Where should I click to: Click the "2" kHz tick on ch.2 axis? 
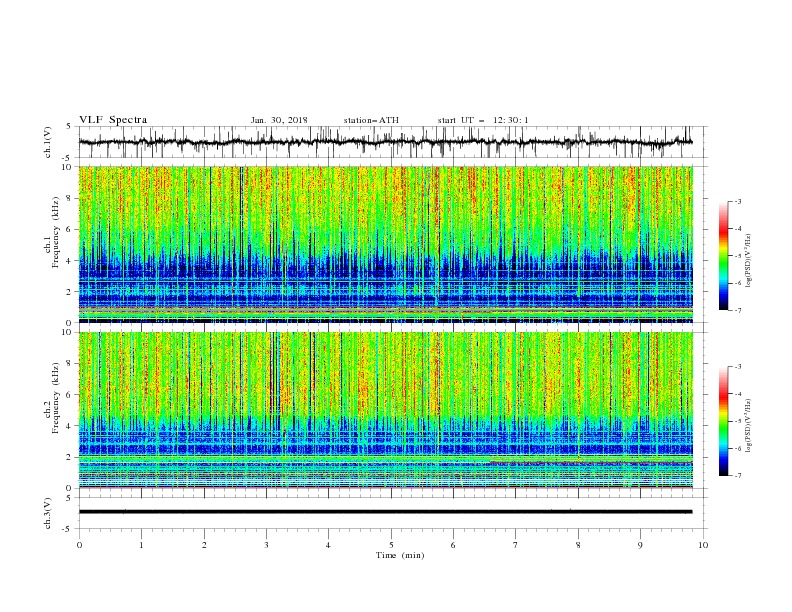tap(70, 457)
